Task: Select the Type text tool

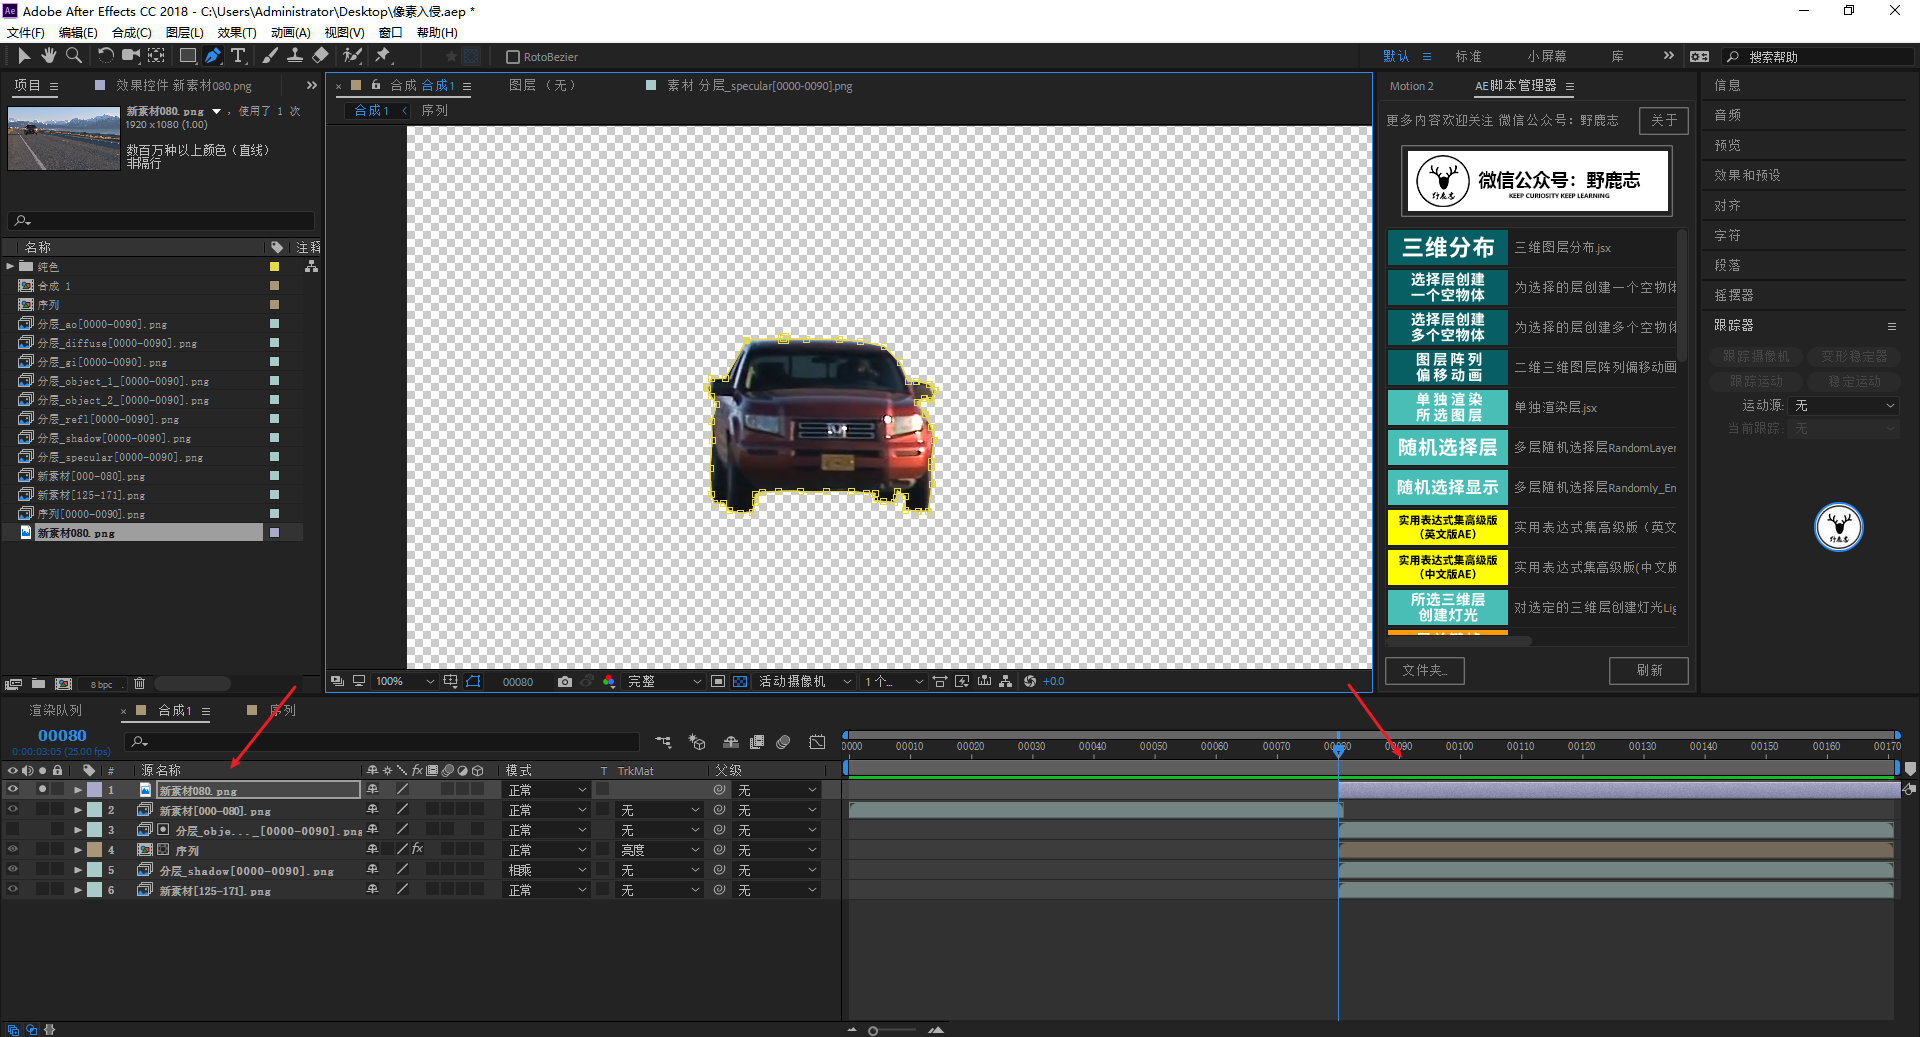Action: pyautogui.click(x=238, y=56)
